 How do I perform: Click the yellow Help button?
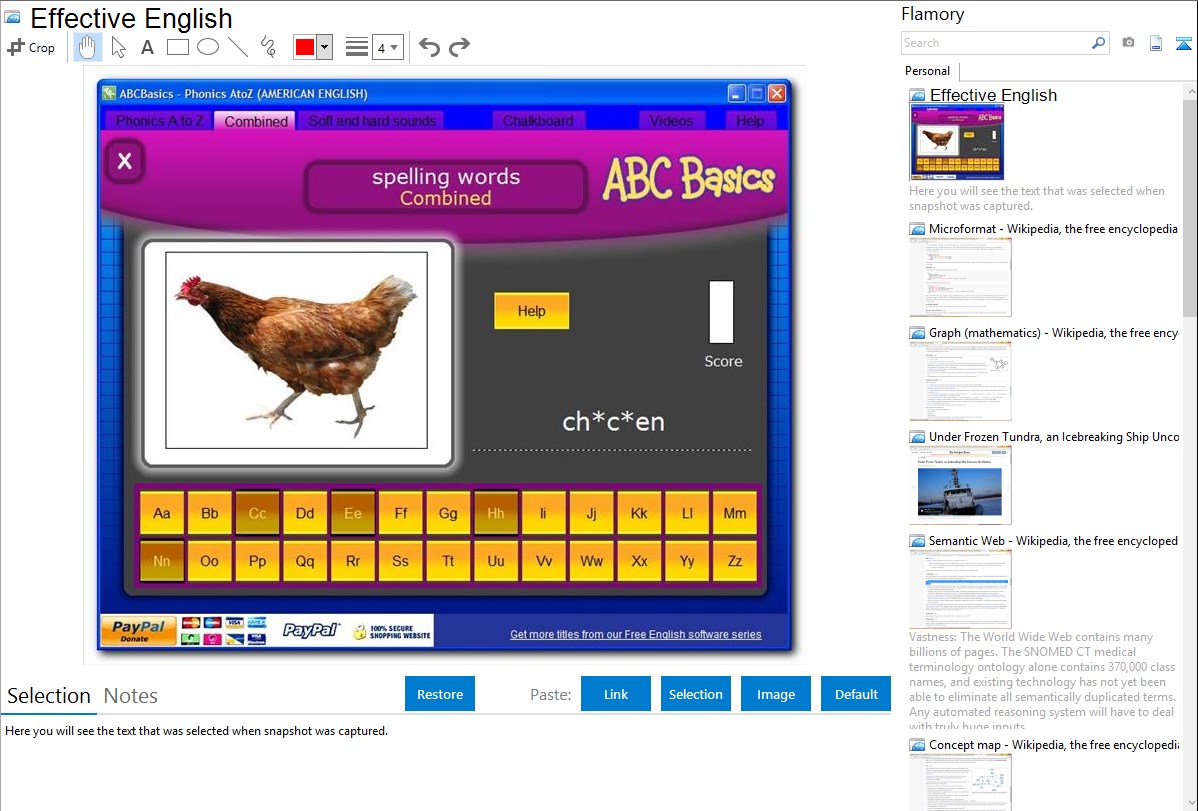[531, 311]
